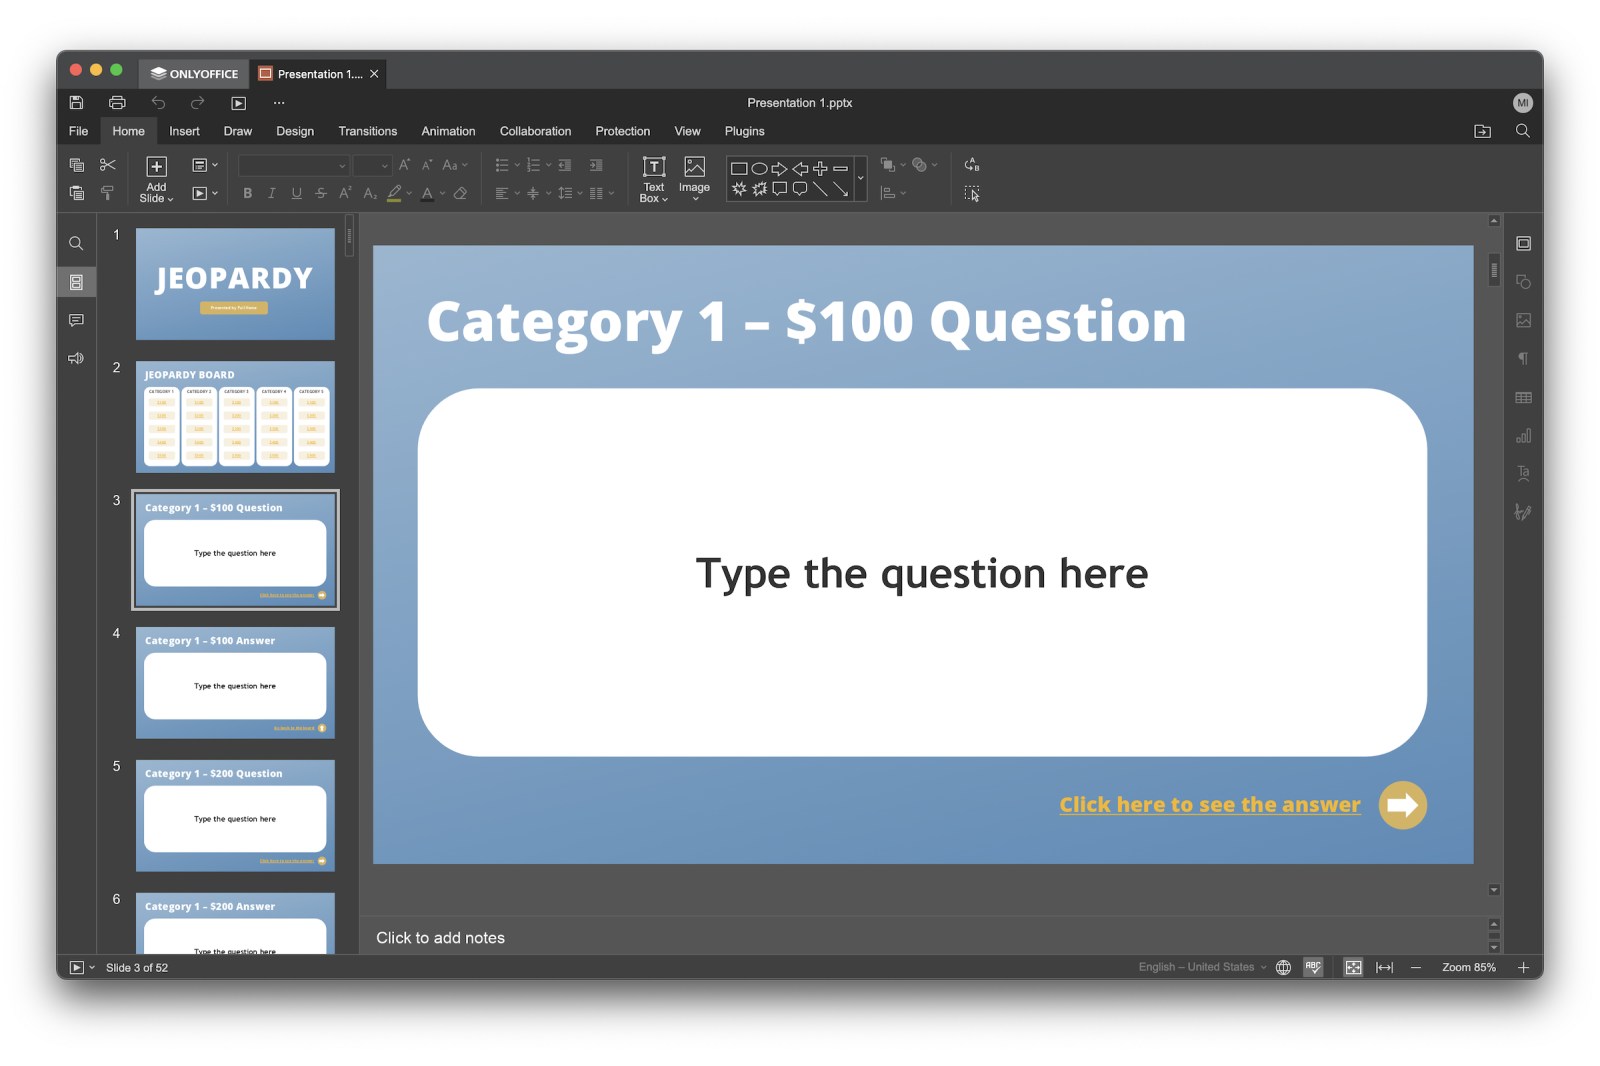
Task: Click the zoom out minus button
Action: pyautogui.click(x=1415, y=967)
